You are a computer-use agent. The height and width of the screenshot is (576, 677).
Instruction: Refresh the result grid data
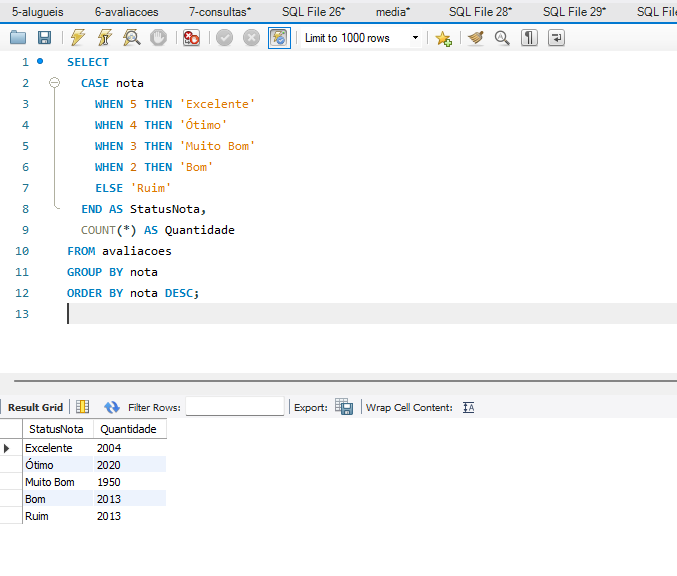(112, 407)
